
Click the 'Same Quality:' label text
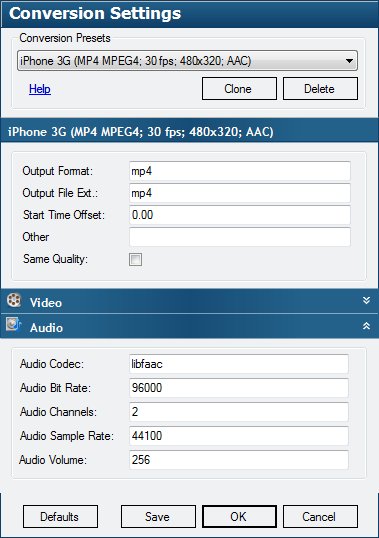coord(55,259)
